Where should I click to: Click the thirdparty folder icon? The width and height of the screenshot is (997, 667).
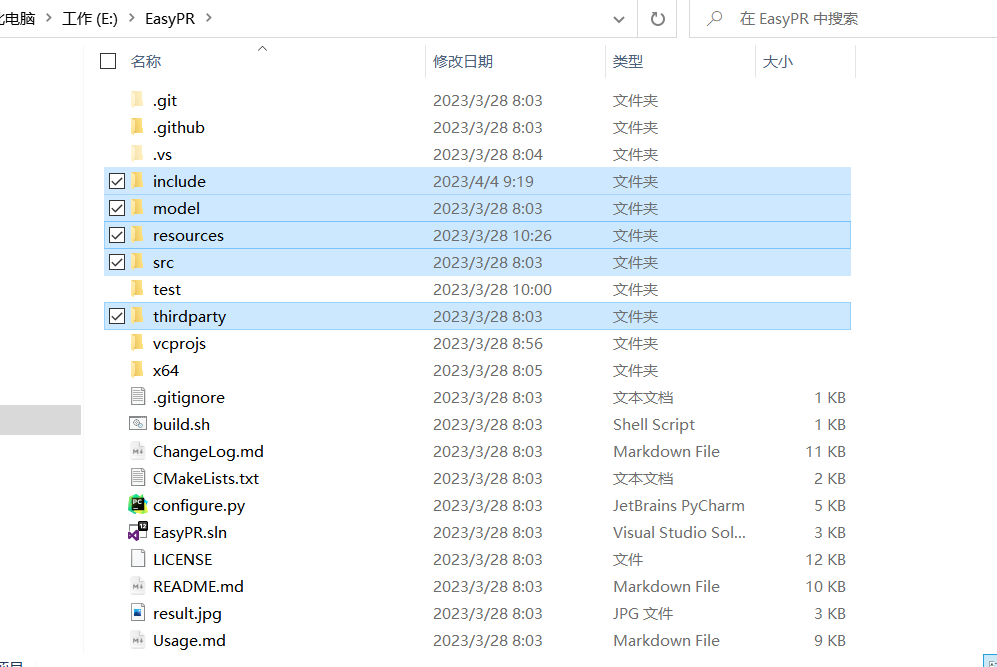point(137,316)
